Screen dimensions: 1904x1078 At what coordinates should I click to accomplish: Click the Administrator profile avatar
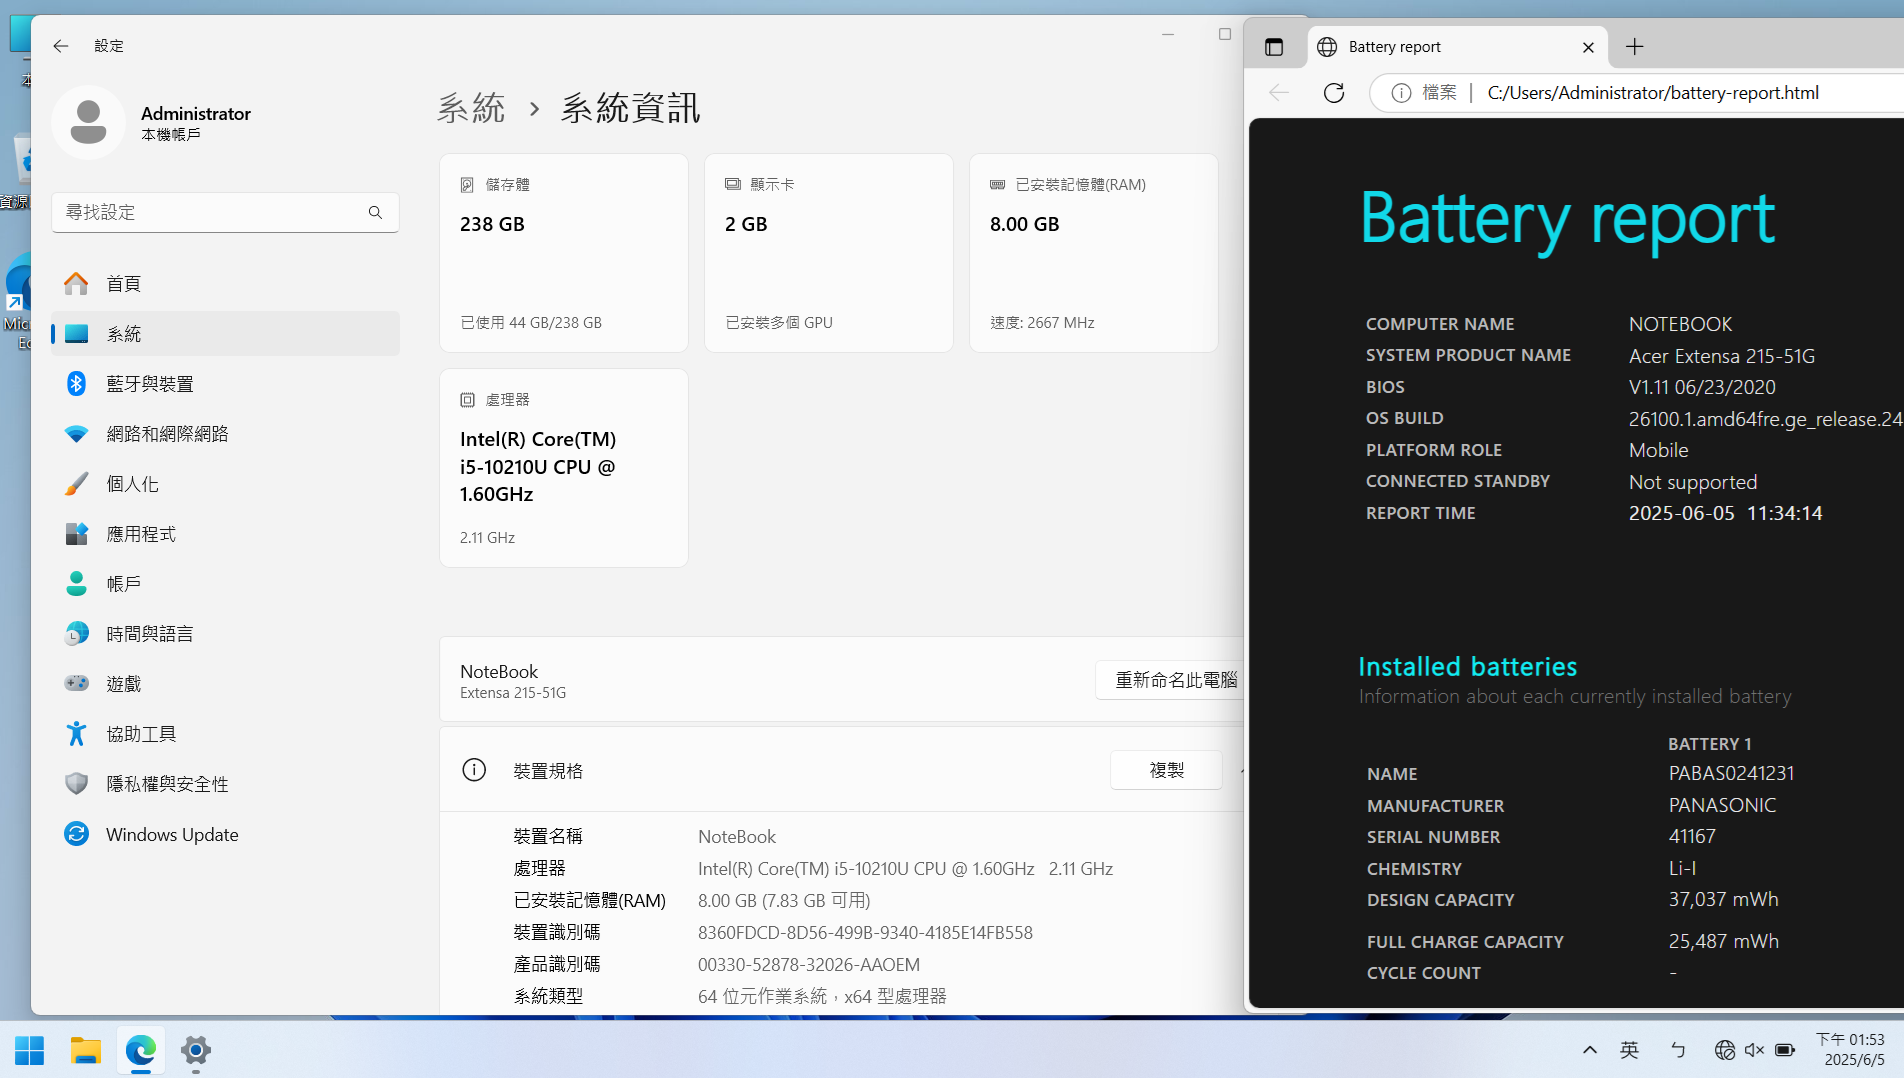pos(88,123)
